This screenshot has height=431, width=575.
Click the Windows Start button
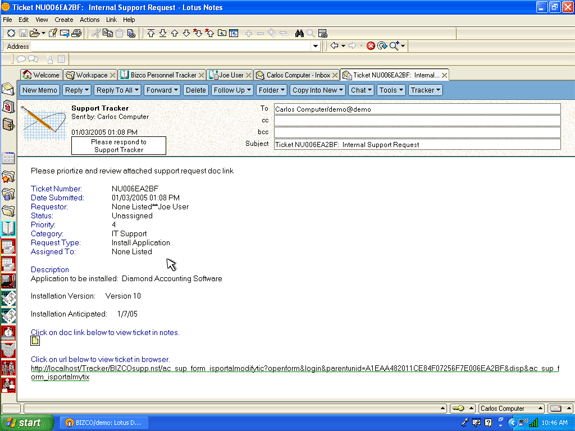[27, 423]
